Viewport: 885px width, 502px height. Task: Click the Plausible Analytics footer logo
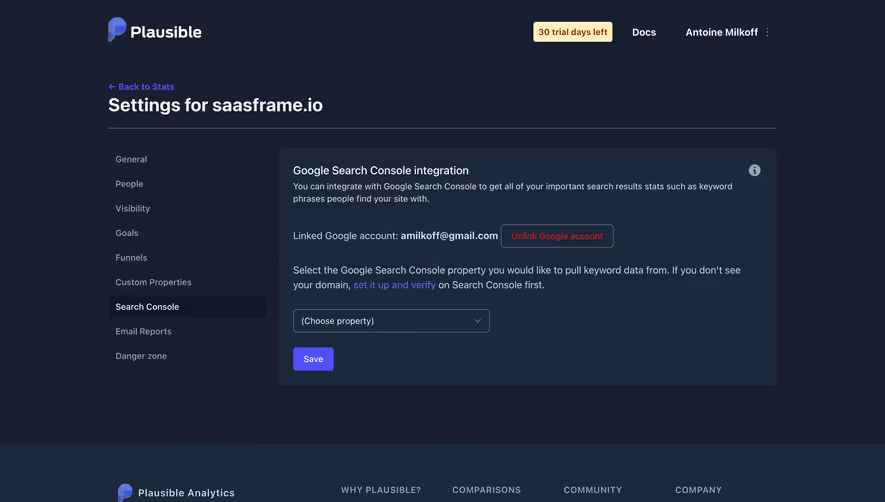[176, 492]
